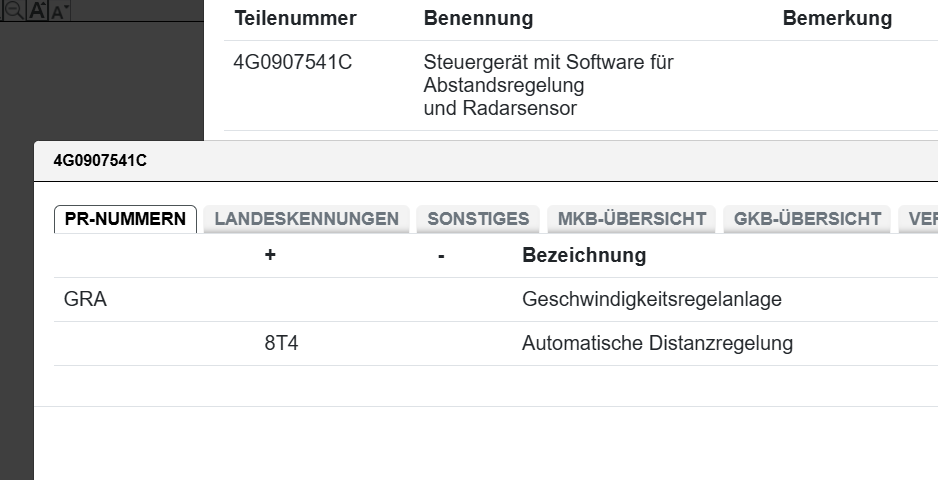Open the LANDESKENNUNGEN tab
This screenshot has width=938, height=480.
(x=306, y=219)
